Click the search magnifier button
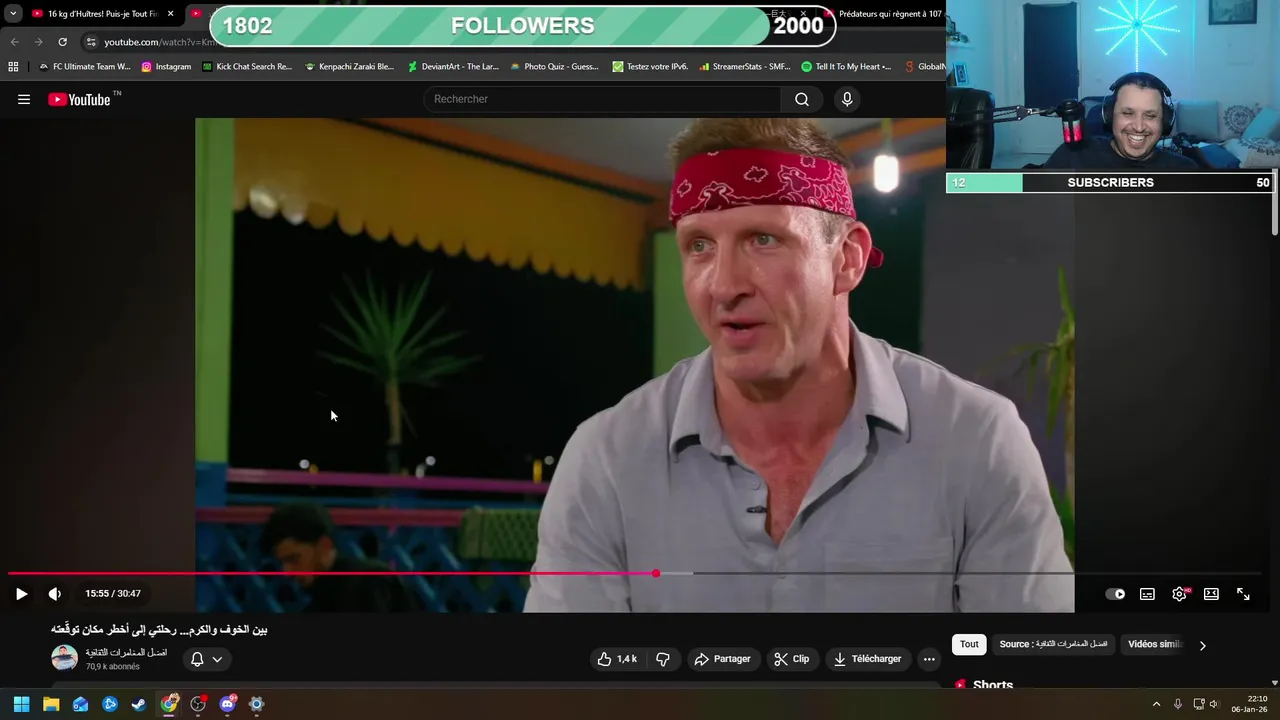1280x720 pixels. [801, 99]
